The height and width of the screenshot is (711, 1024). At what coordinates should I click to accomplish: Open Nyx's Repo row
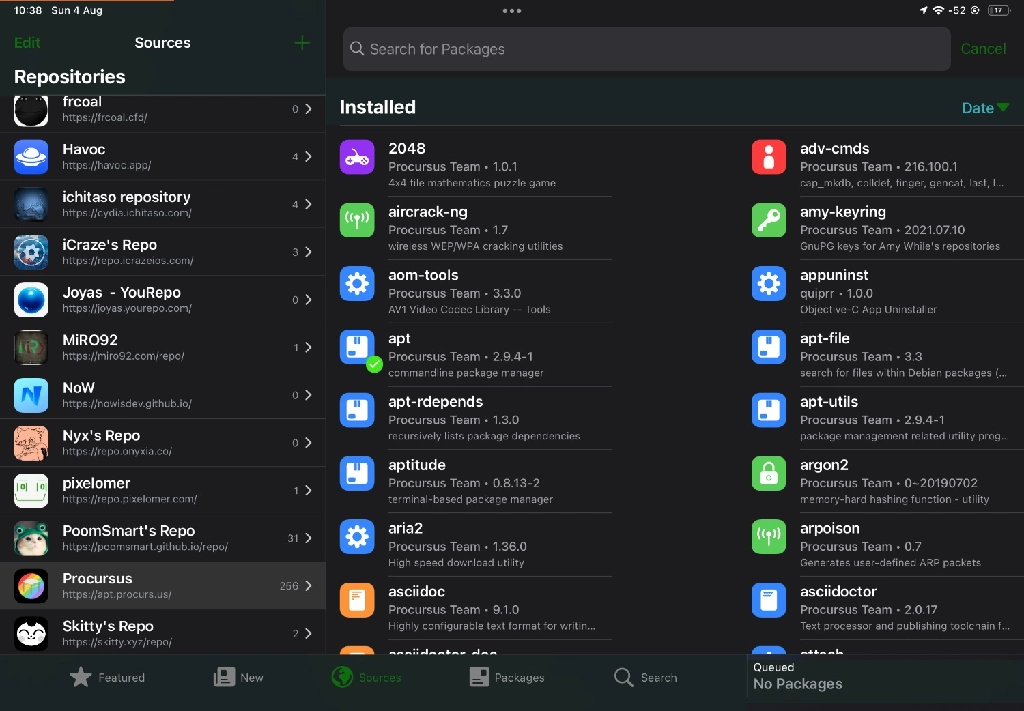pos(163,443)
